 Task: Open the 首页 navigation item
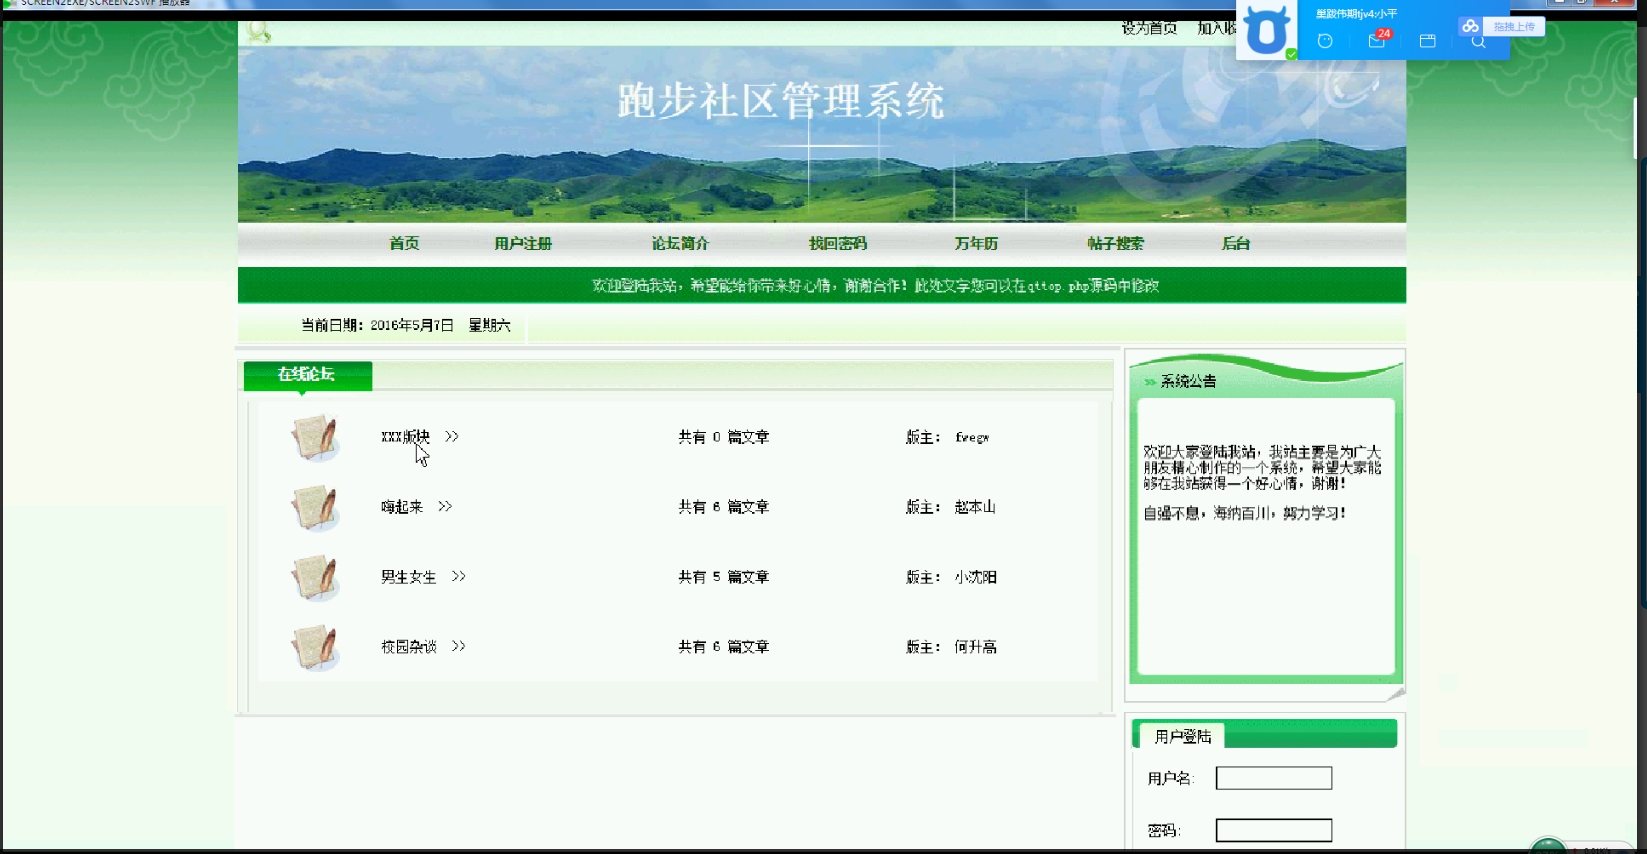point(404,243)
